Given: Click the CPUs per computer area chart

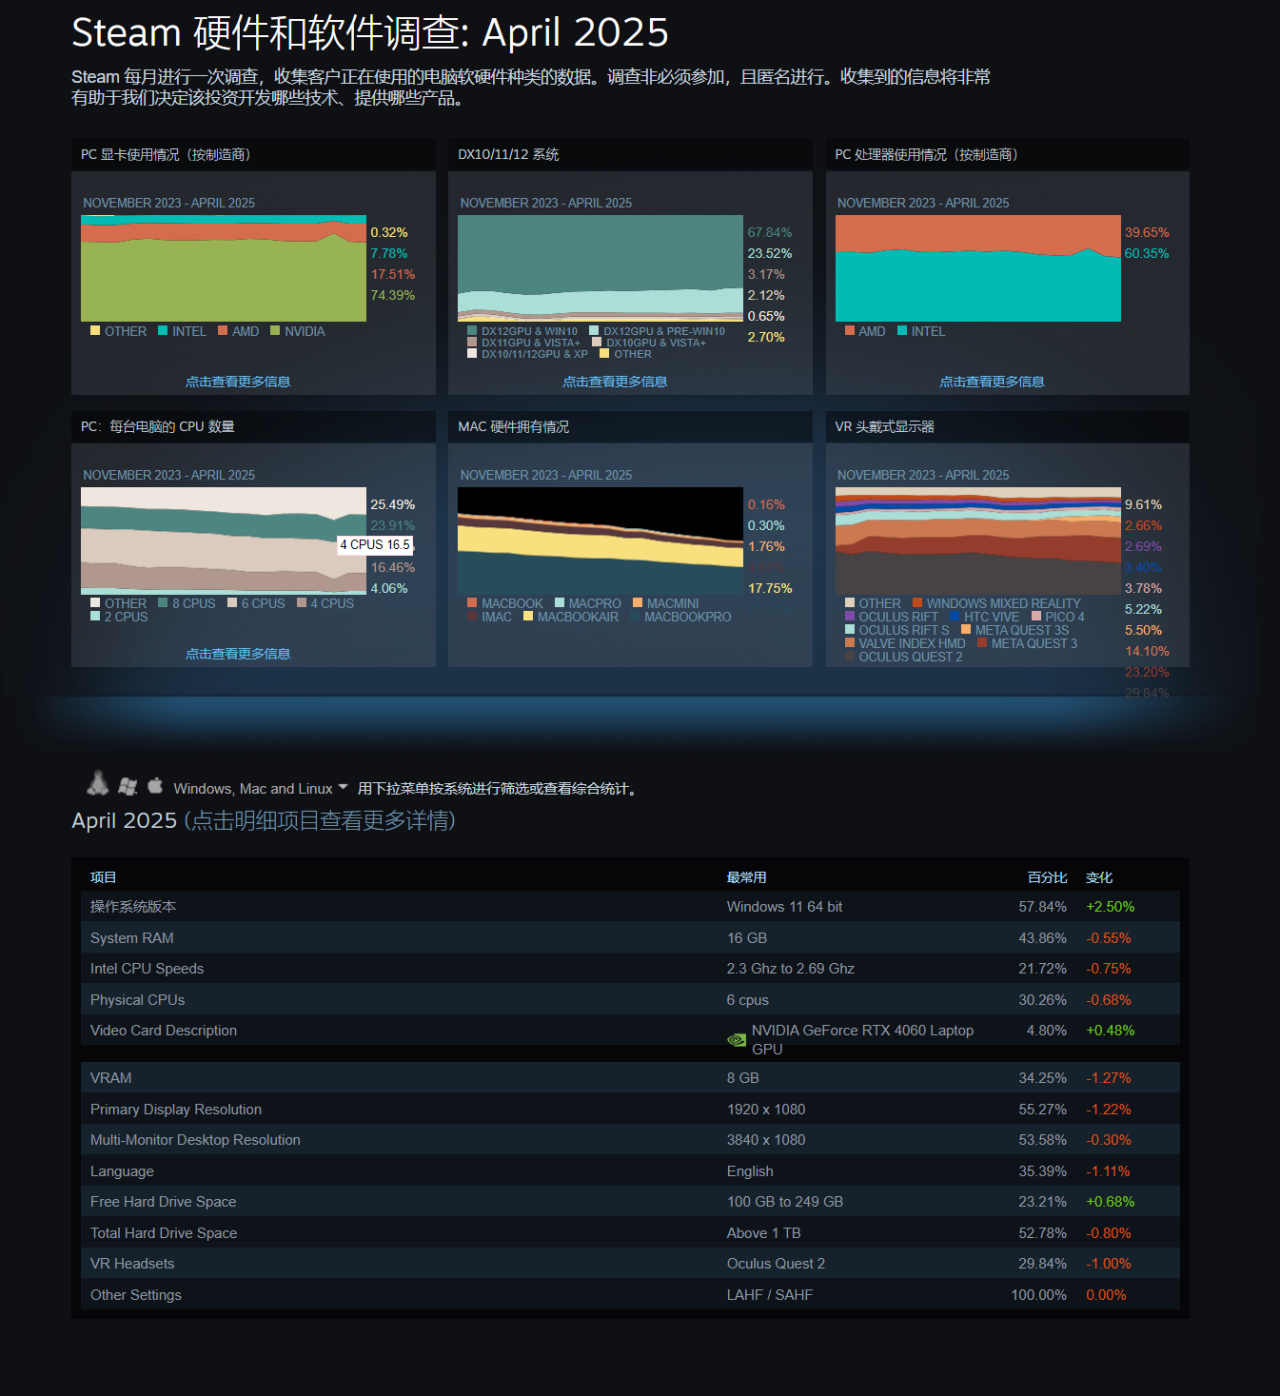Looking at the screenshot, I should click(x=224, y=541).
